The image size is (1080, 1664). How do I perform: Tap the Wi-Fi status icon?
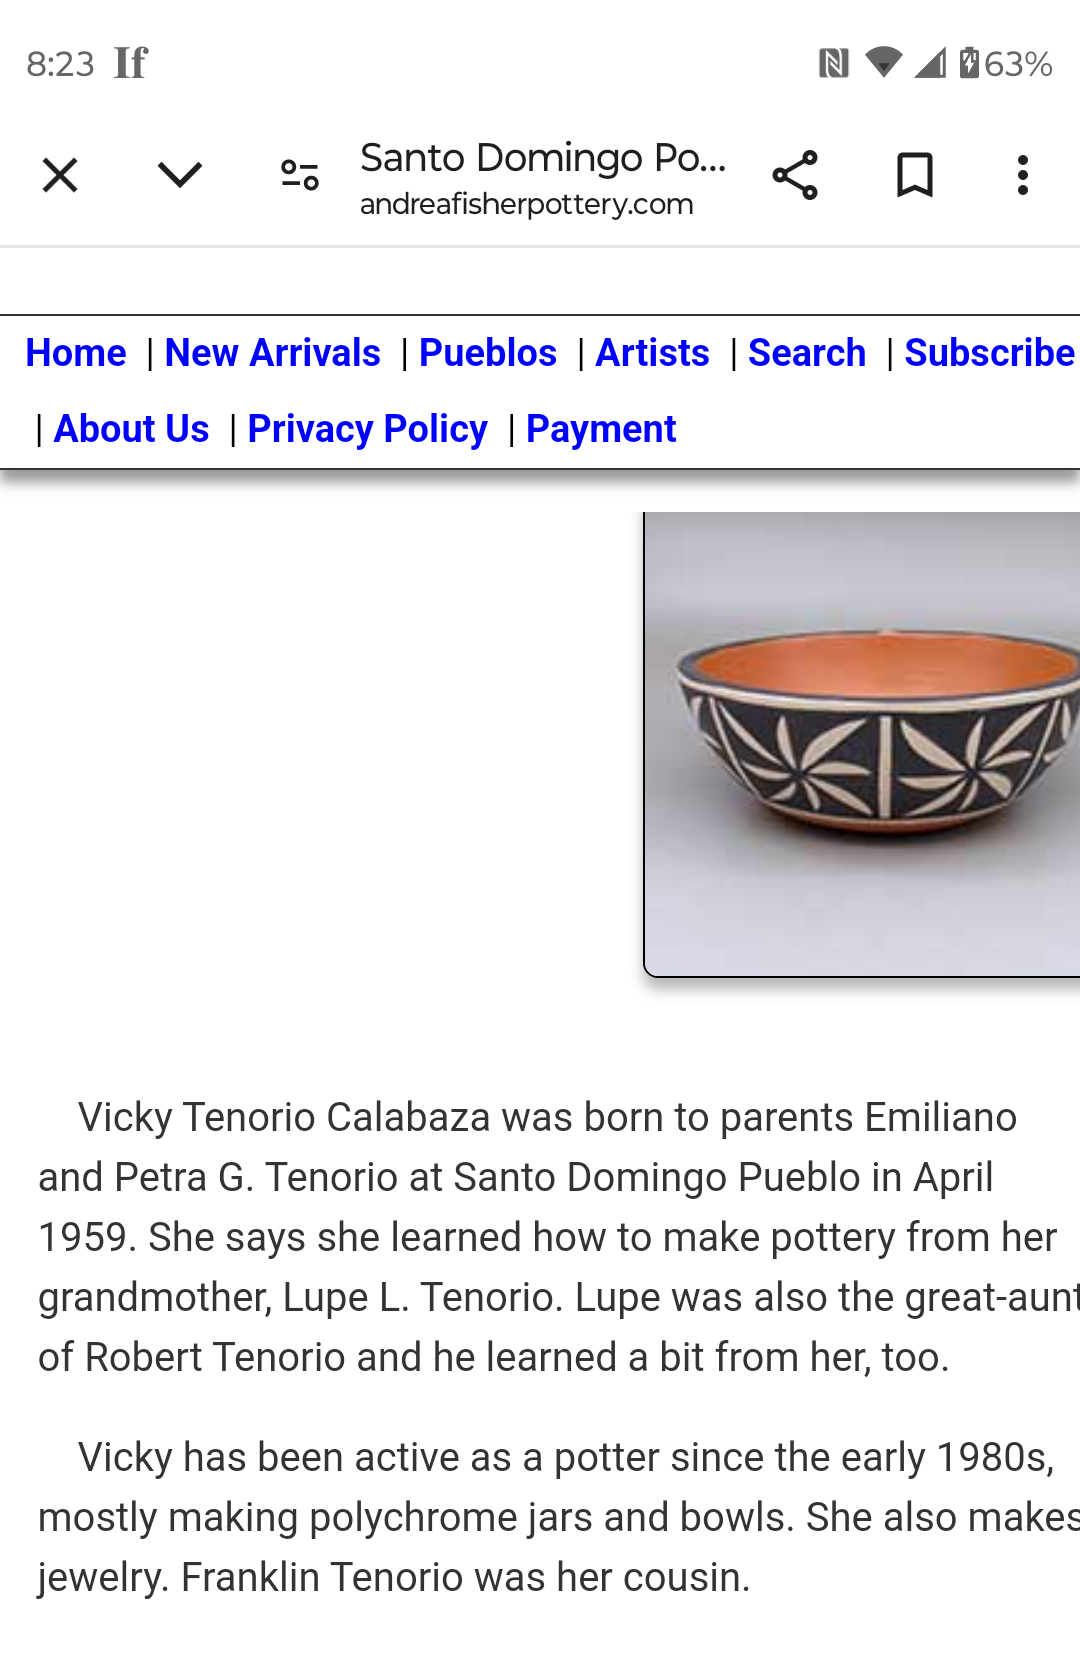(x=883, y=63)
